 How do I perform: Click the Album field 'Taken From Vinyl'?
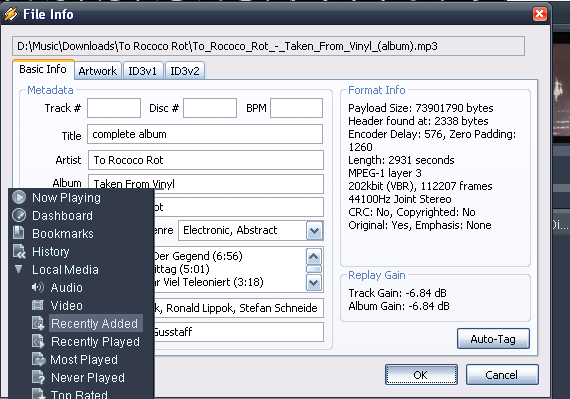(x=205, y=184)
